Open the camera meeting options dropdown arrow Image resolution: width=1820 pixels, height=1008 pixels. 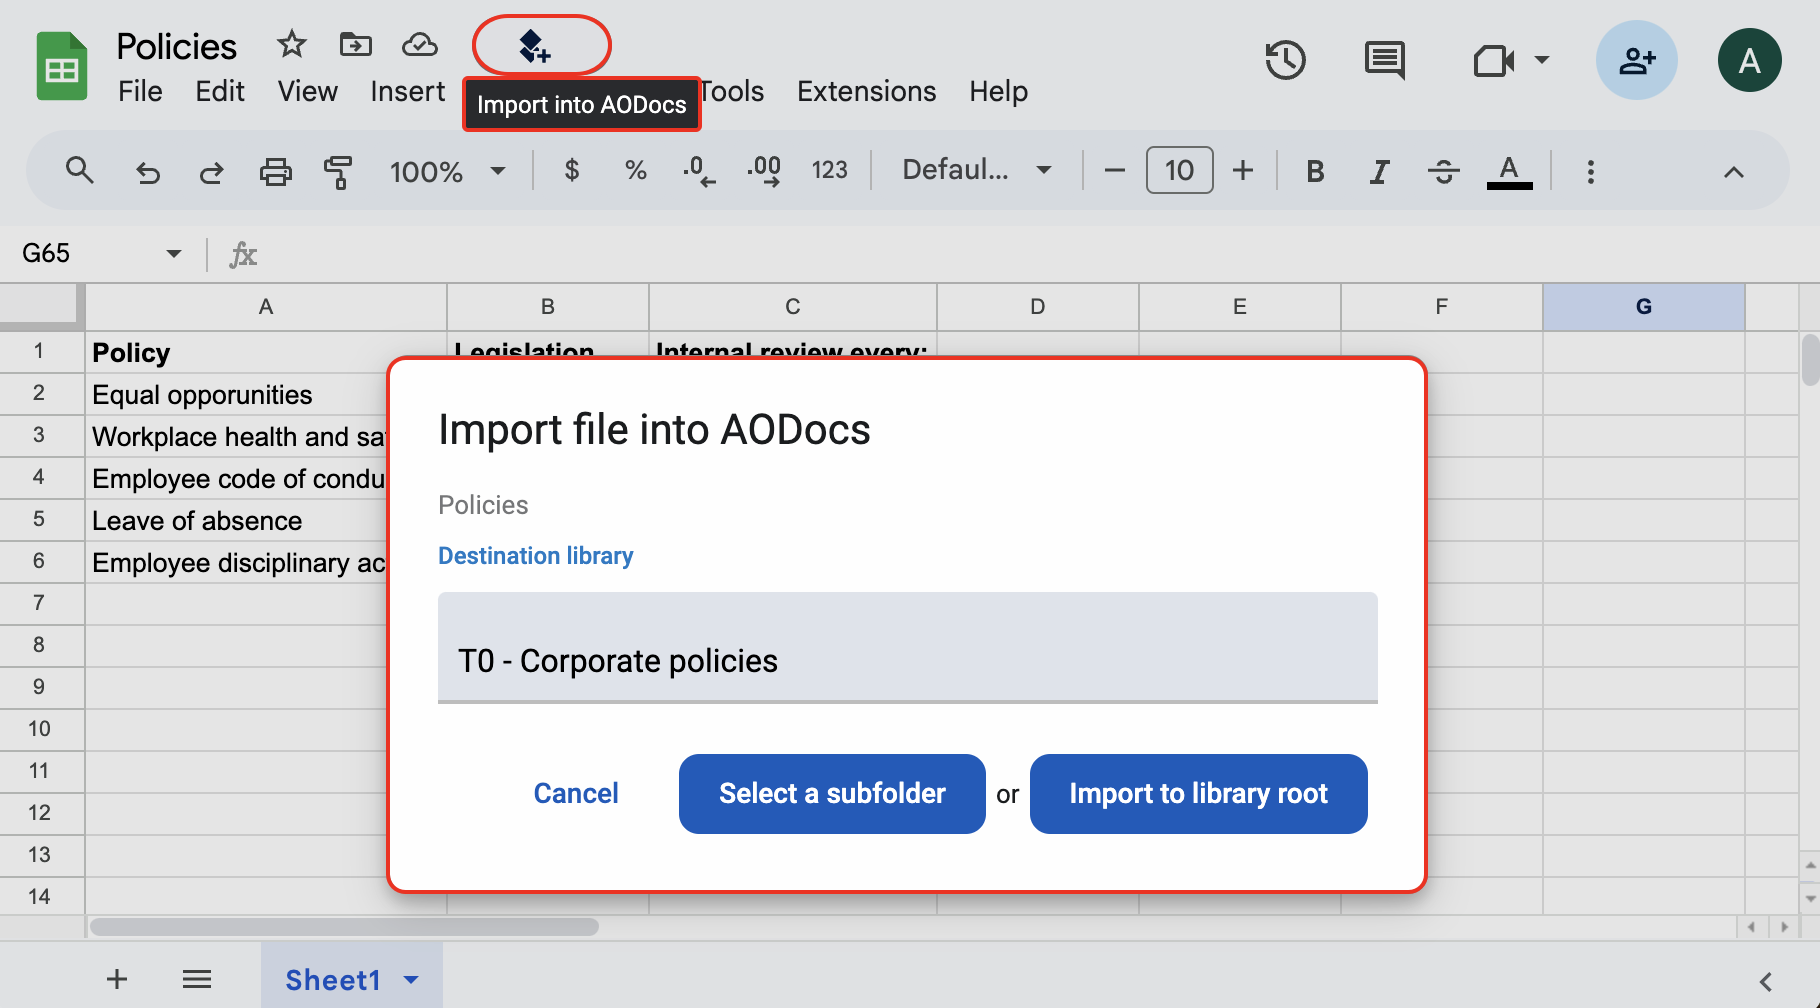pyautogui.click(x=1541, y=60)
